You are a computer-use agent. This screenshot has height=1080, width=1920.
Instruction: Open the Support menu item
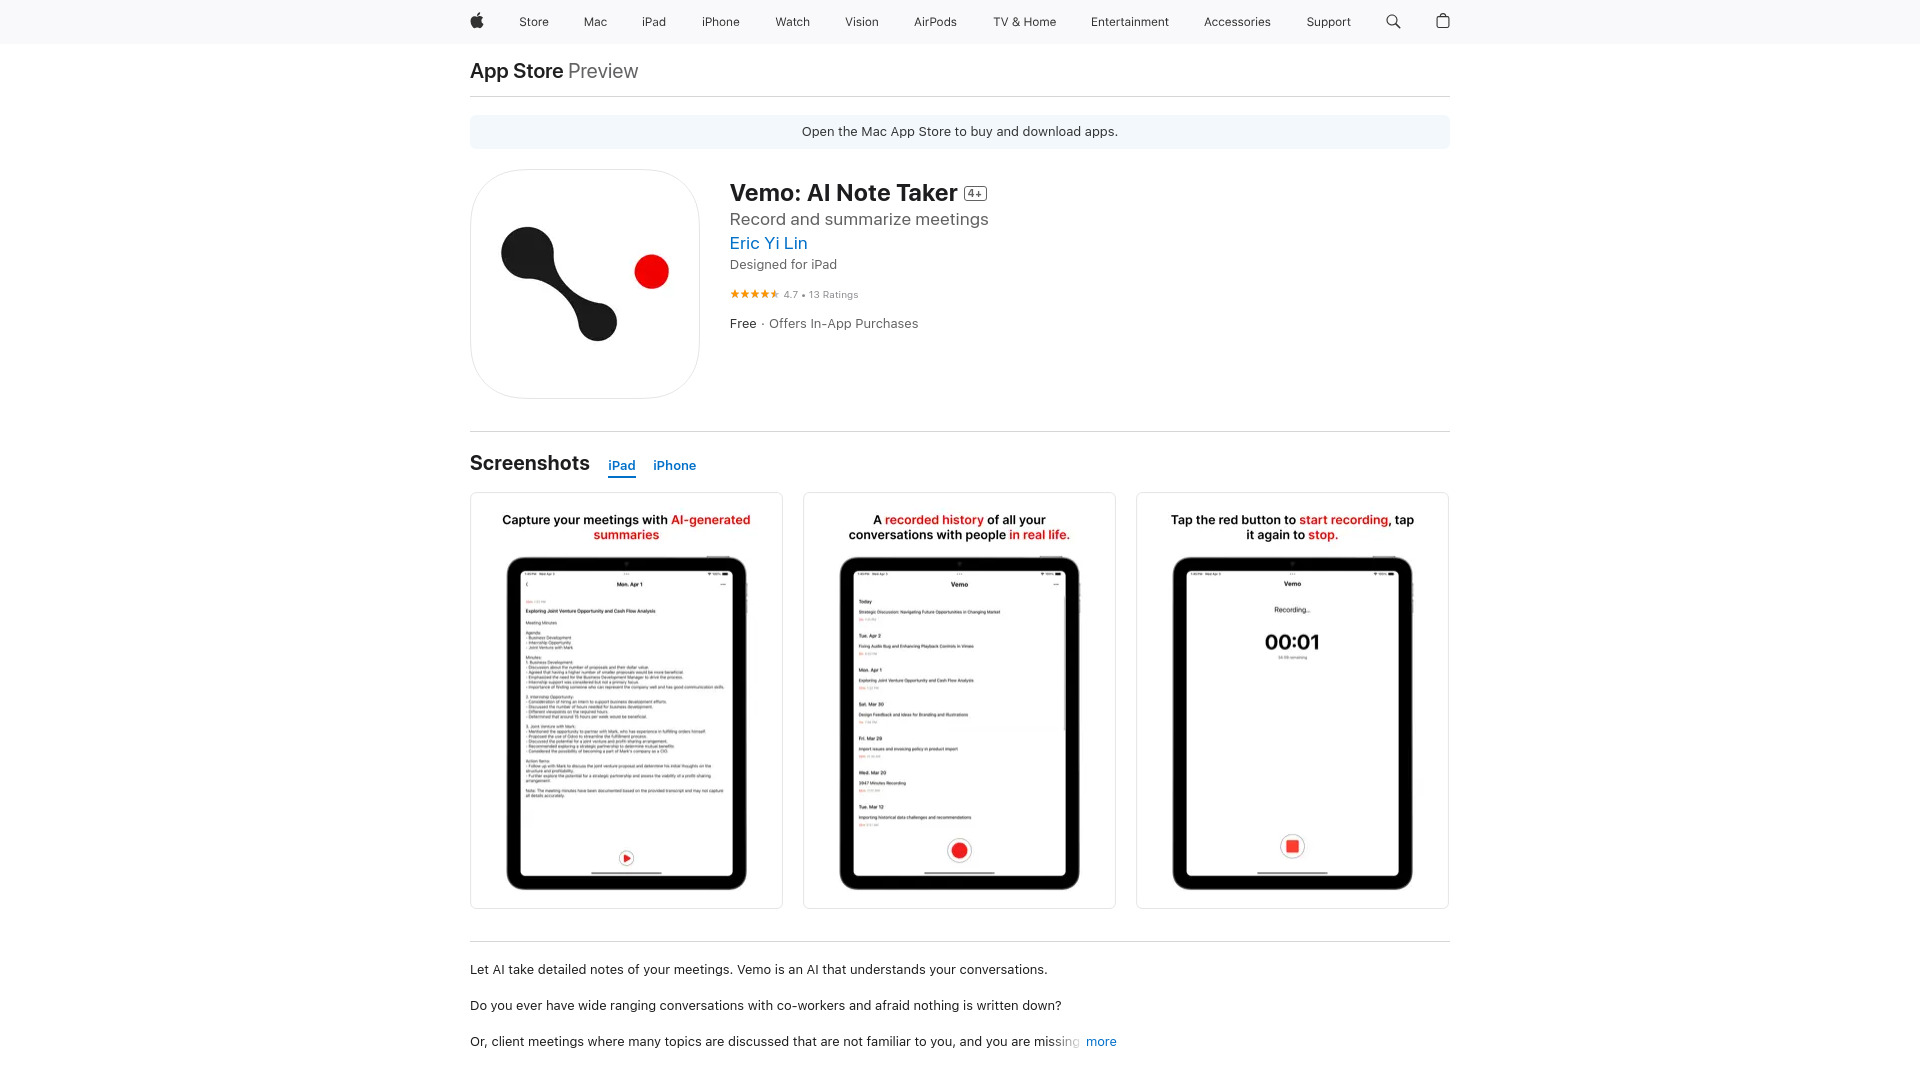(1328, 21)
